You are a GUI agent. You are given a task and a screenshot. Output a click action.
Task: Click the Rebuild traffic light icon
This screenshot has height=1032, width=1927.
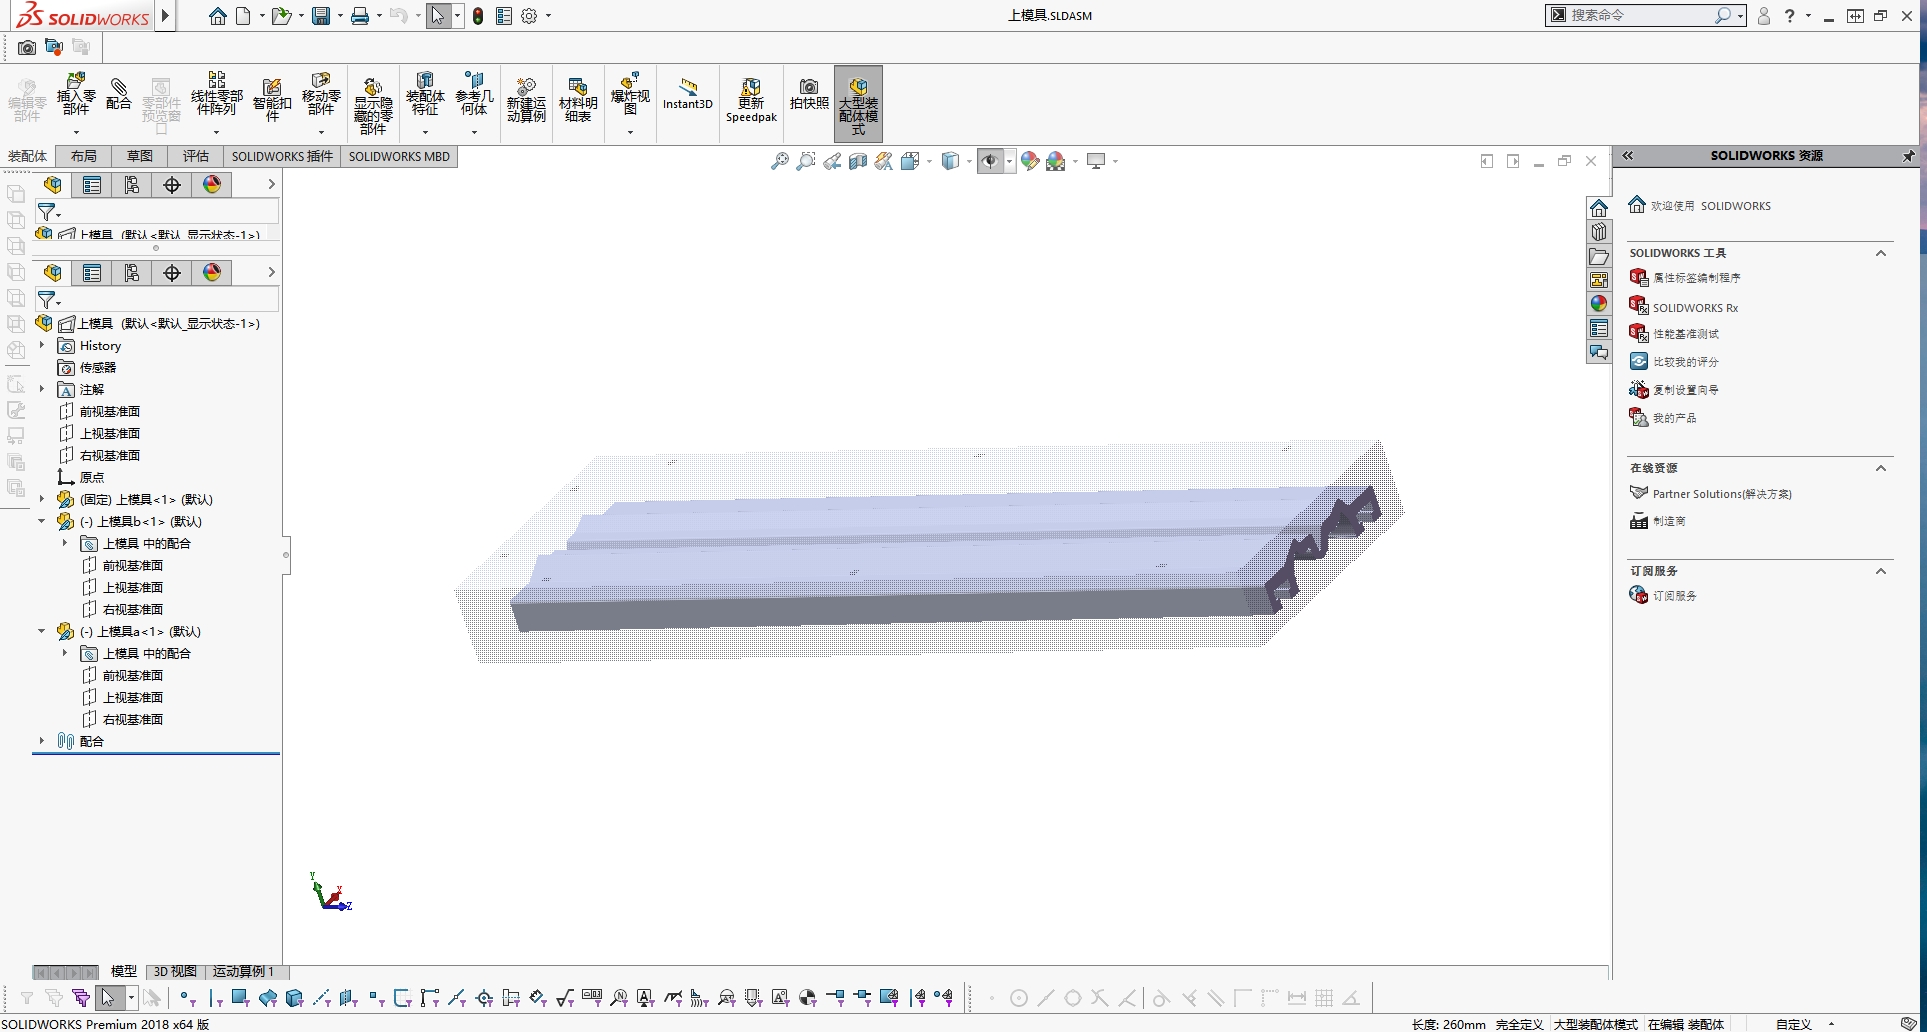[x=478, y=16]
